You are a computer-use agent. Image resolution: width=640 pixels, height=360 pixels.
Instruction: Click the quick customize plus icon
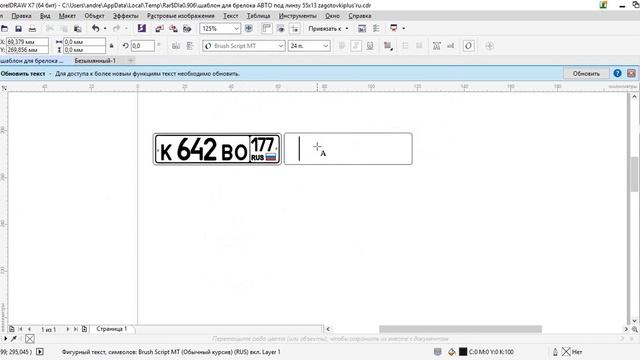coord(489,46)
